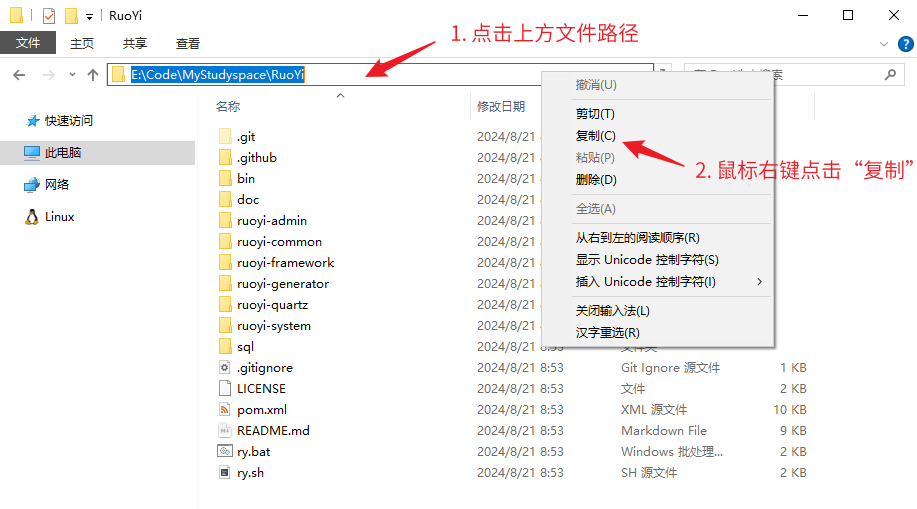Choose 复制(C) in the context menu
Screen dimensions: 917x509
pyautogui.click(x=596, y=136)
